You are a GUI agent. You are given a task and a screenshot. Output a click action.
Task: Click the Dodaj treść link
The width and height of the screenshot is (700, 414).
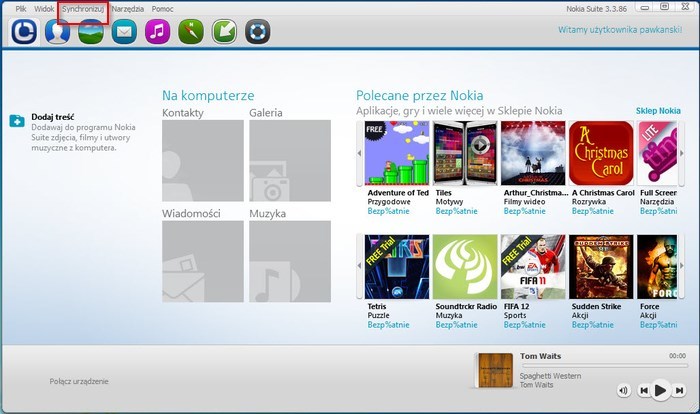pos(53,117)
